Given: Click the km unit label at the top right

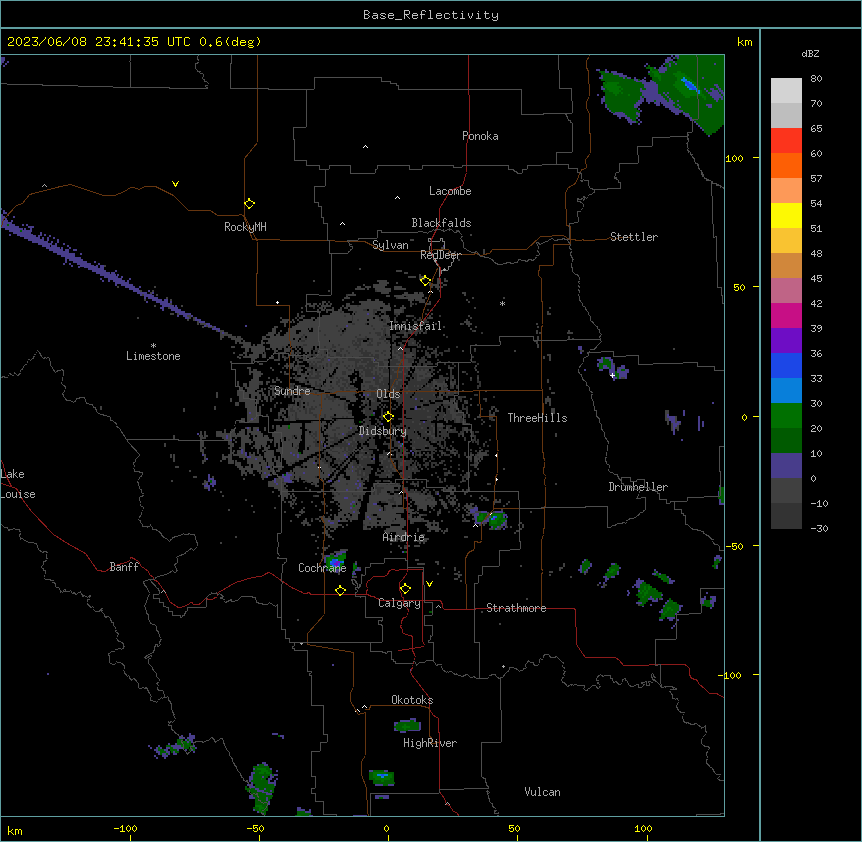Looking at the screenshot, I should tap(745, 42).
